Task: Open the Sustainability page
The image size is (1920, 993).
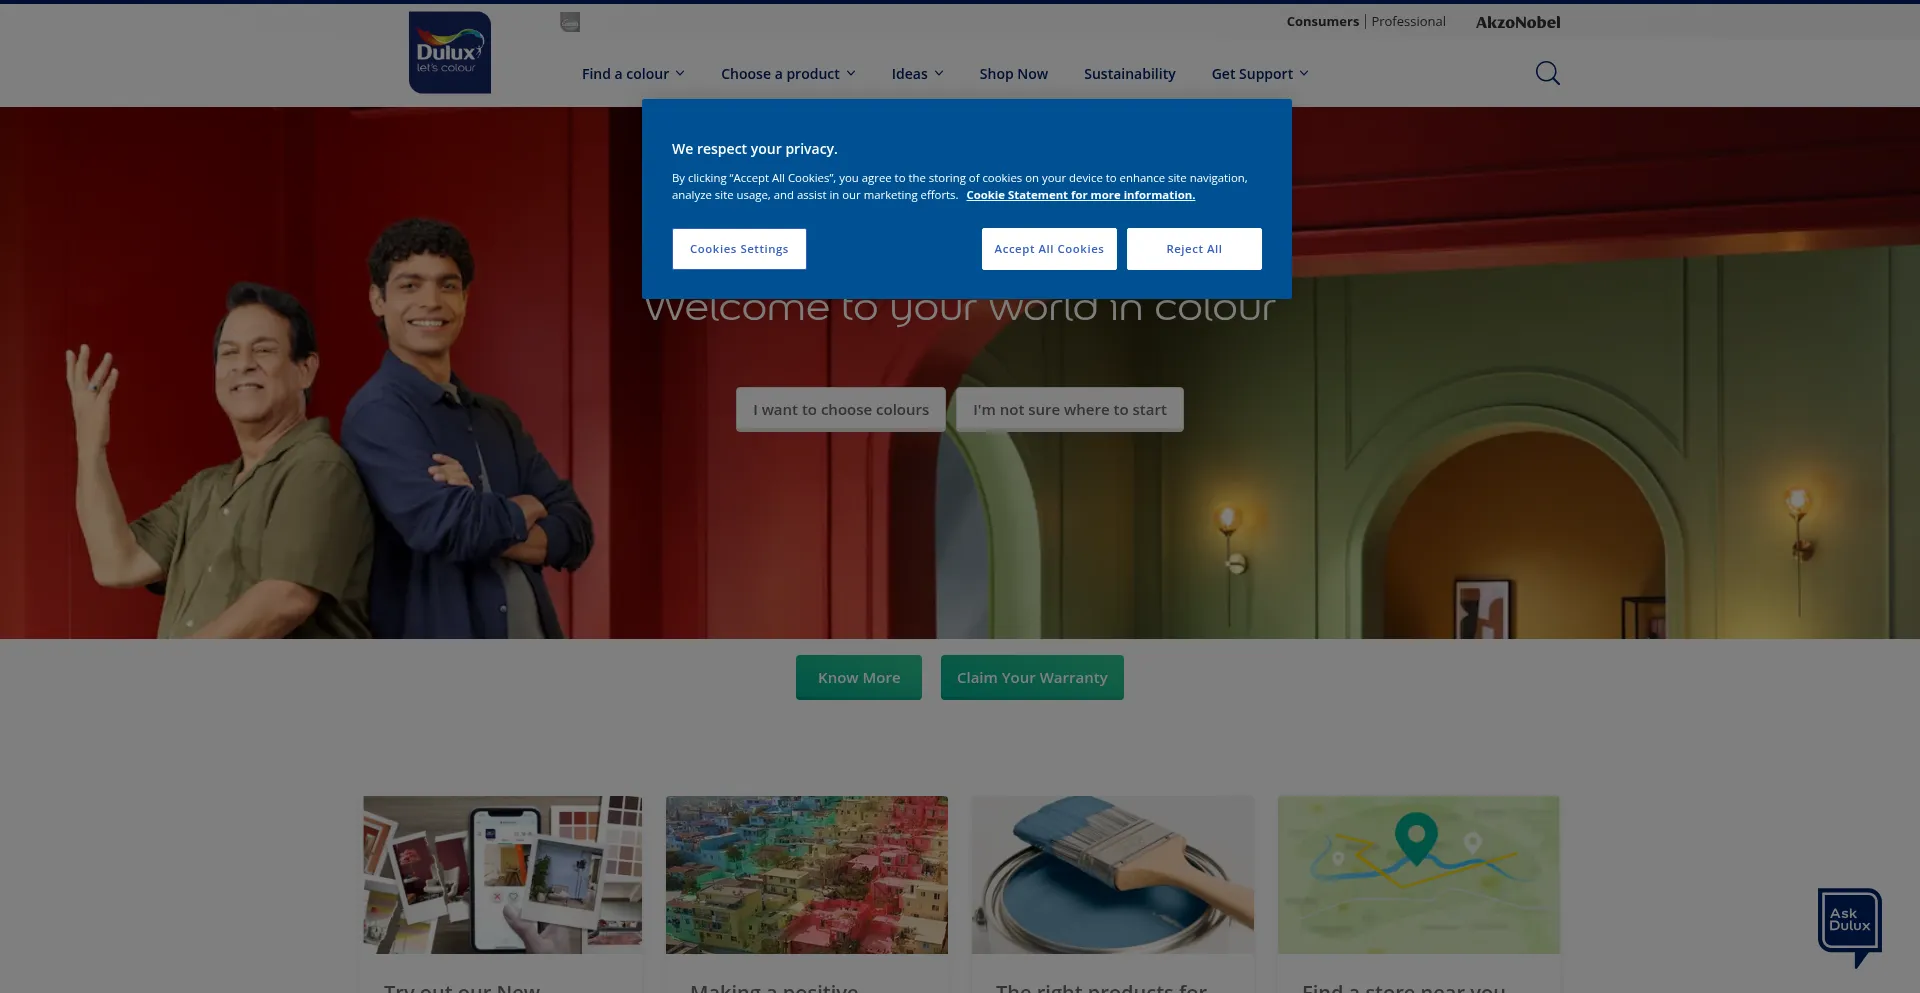Action: [1129, 74]
